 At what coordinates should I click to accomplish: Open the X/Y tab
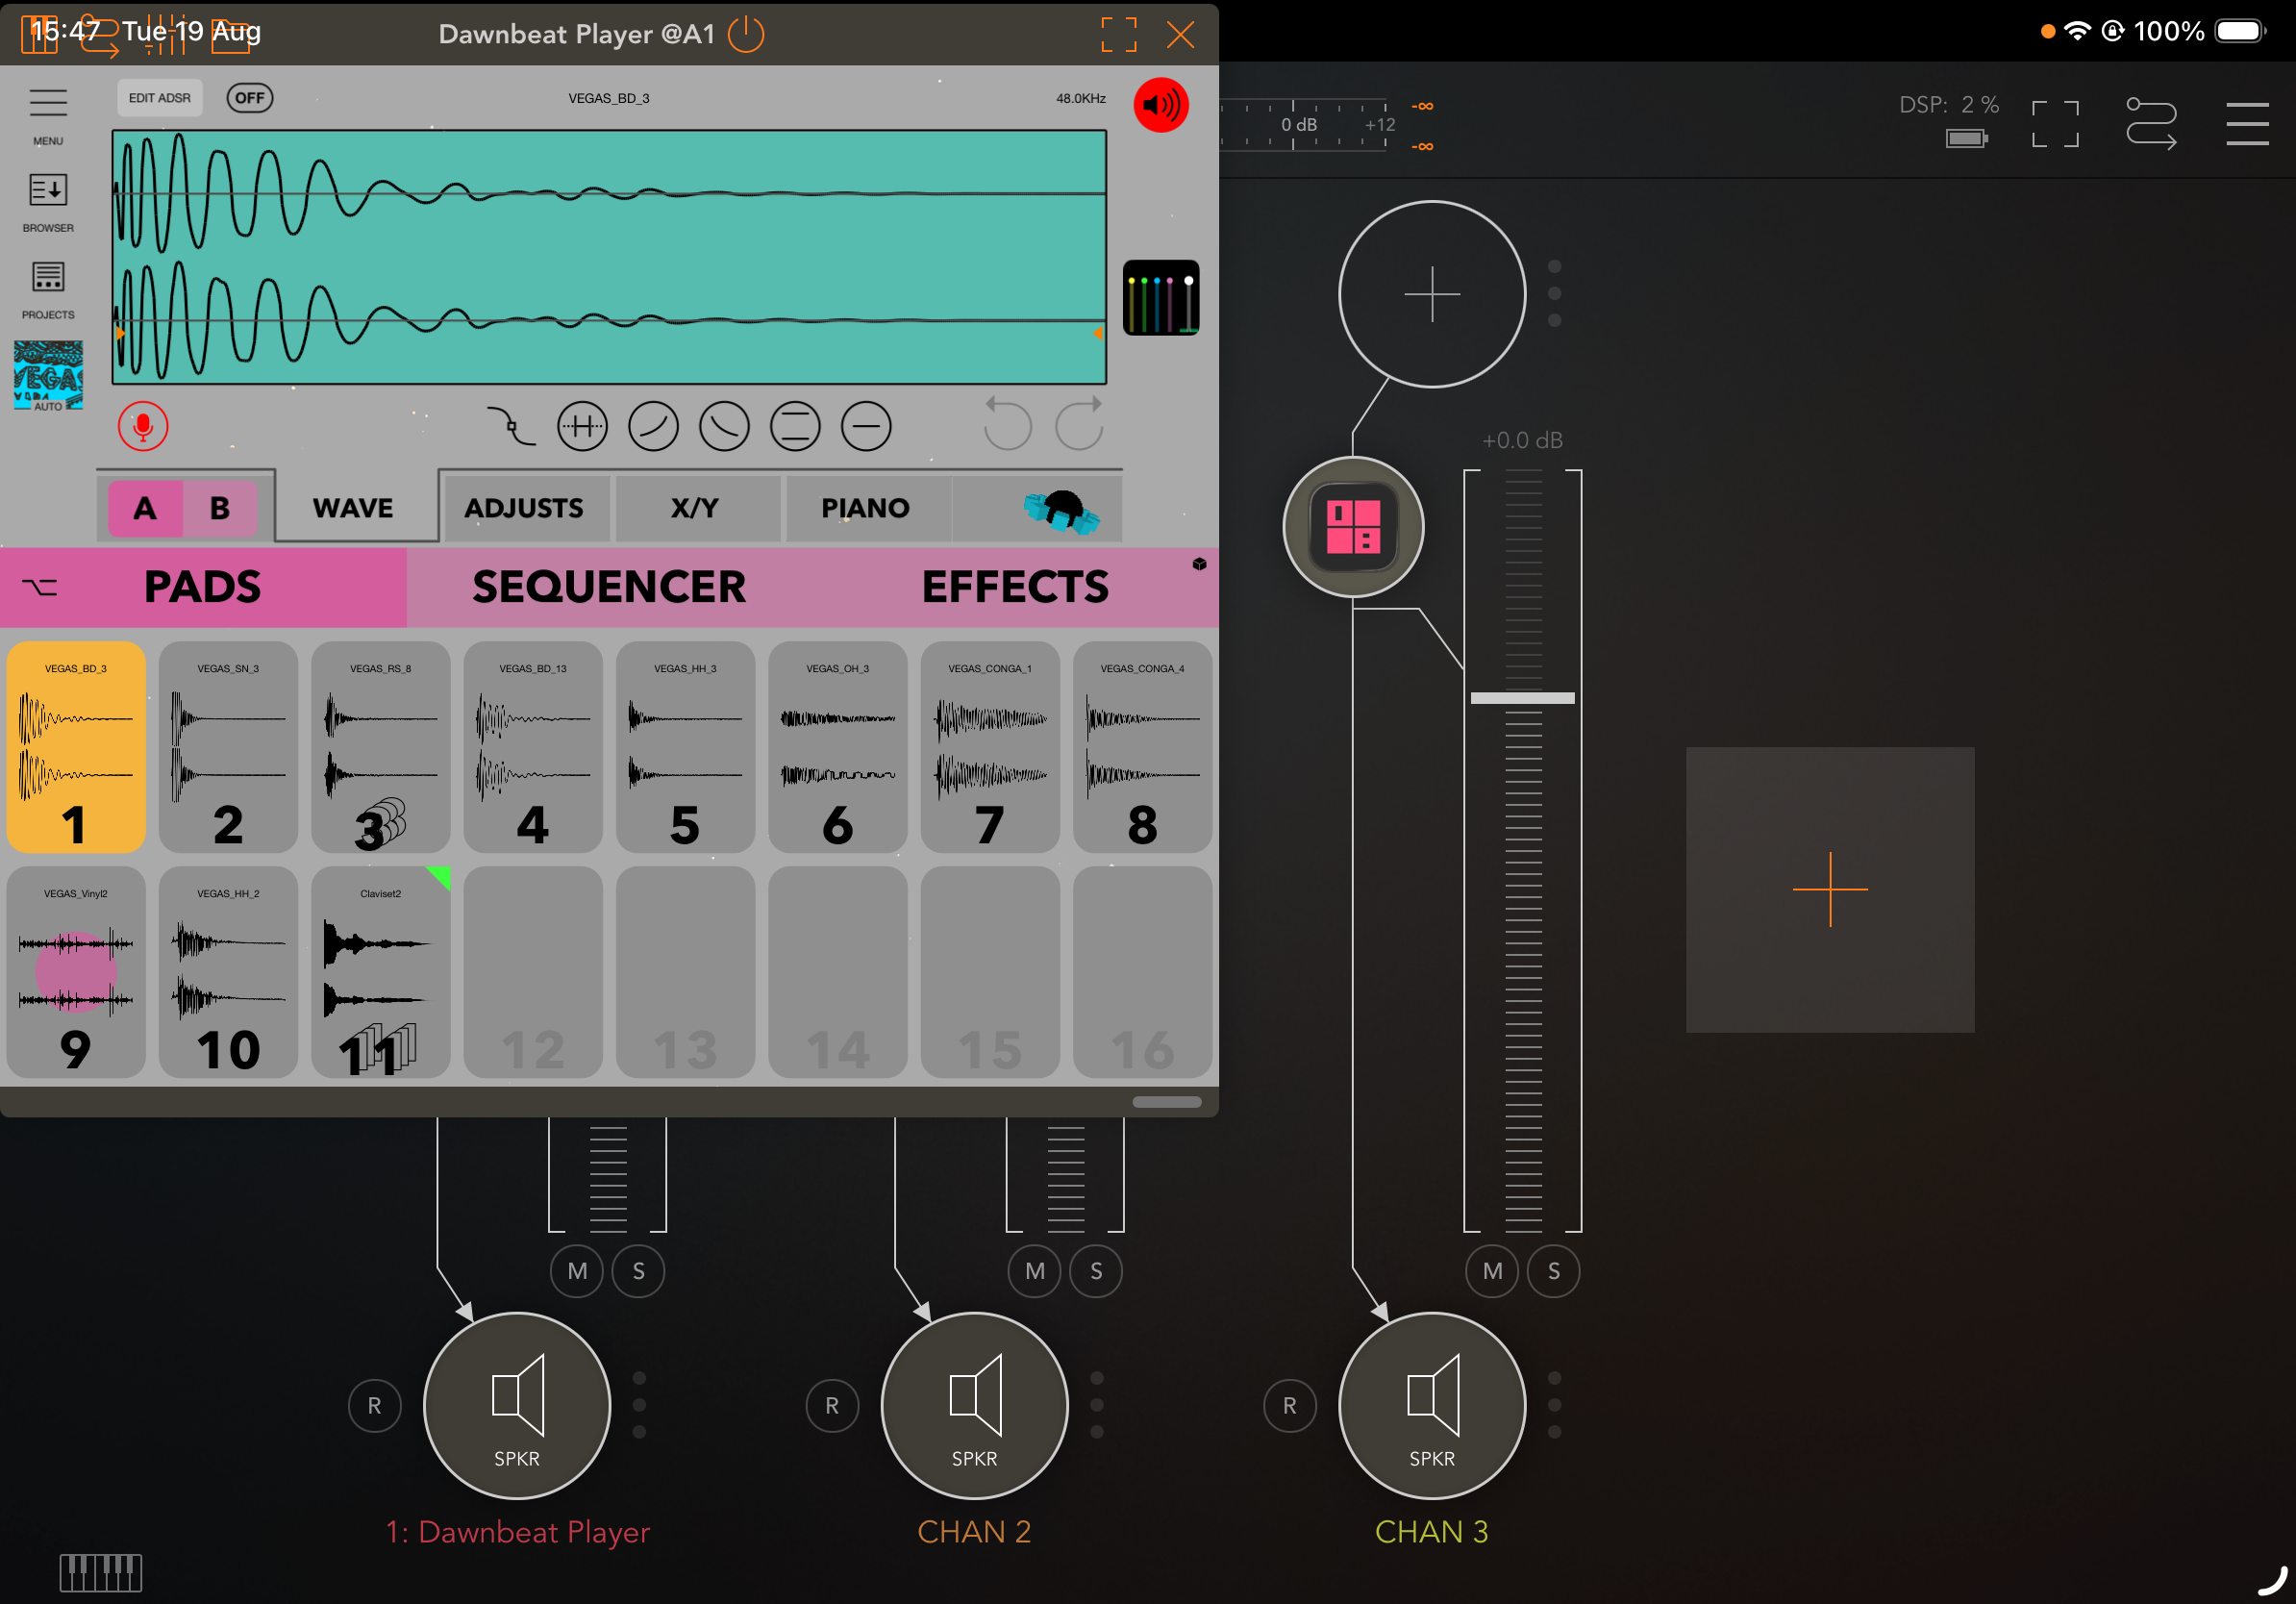(x=695, y=508)
